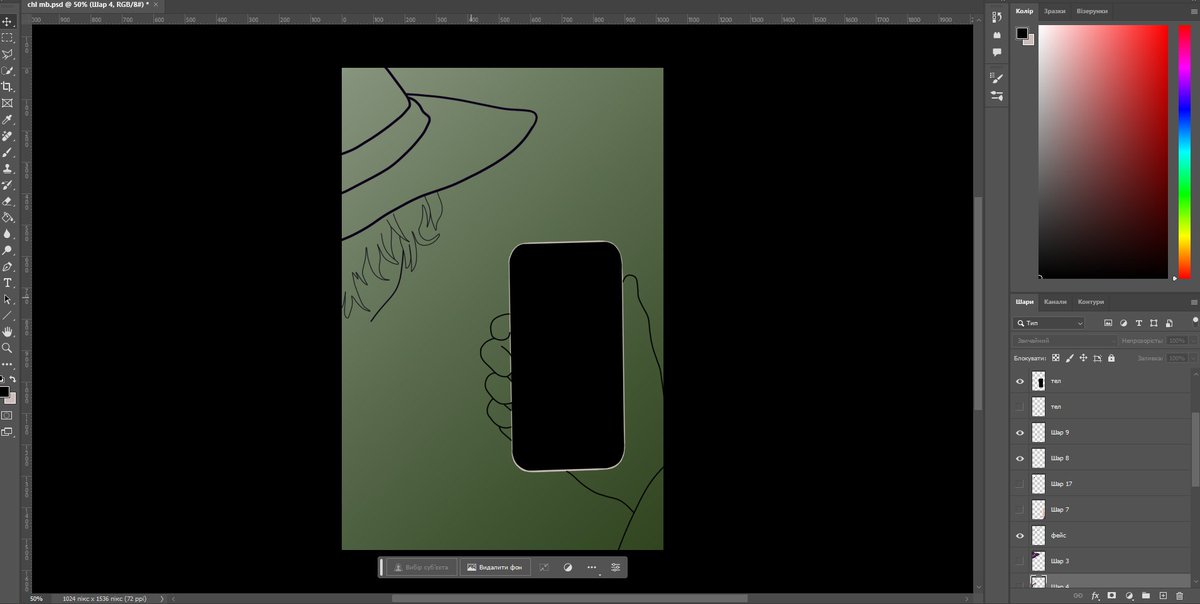Open the three-dots menu in contextual bar
Image resolution: width=1200 pixels, height=604 pixels.
tap(591, 567)
